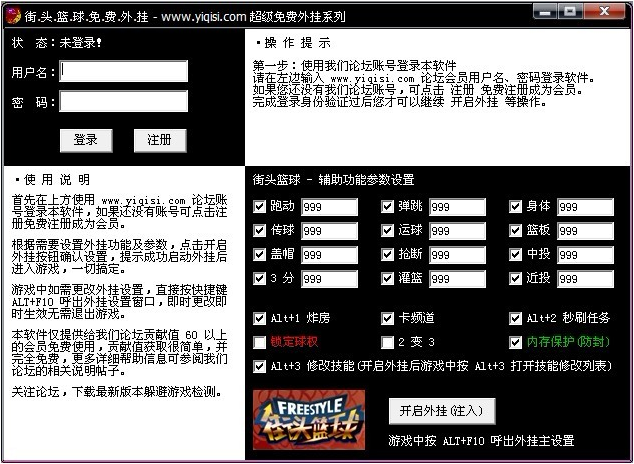Uncheck 卡频道 option
Image resolution: width=634 pixels, height=464 pixels.
[387, 318]
